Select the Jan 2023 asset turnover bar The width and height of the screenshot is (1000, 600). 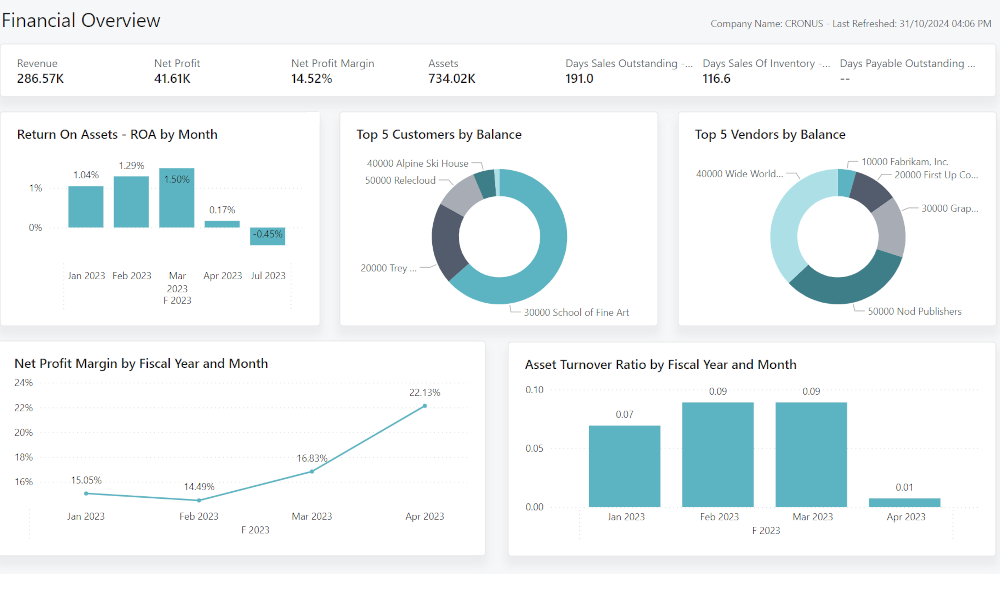[624, 466]
